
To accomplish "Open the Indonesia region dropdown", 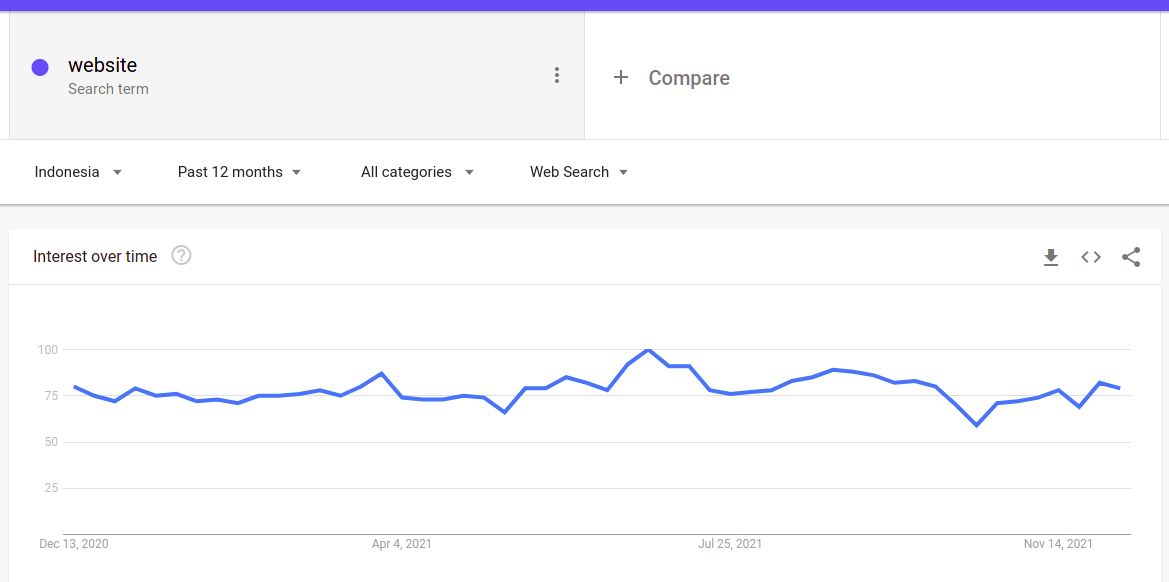I will pyautogui.click(x=78, y=172).
